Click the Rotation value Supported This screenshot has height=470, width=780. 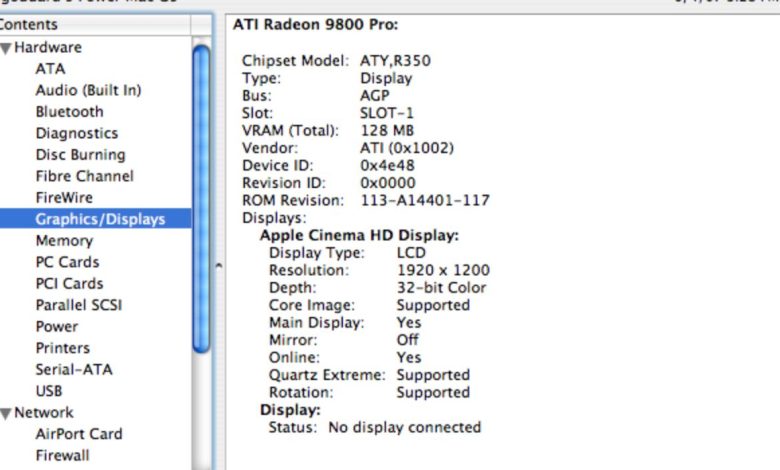tap(433, 392)
